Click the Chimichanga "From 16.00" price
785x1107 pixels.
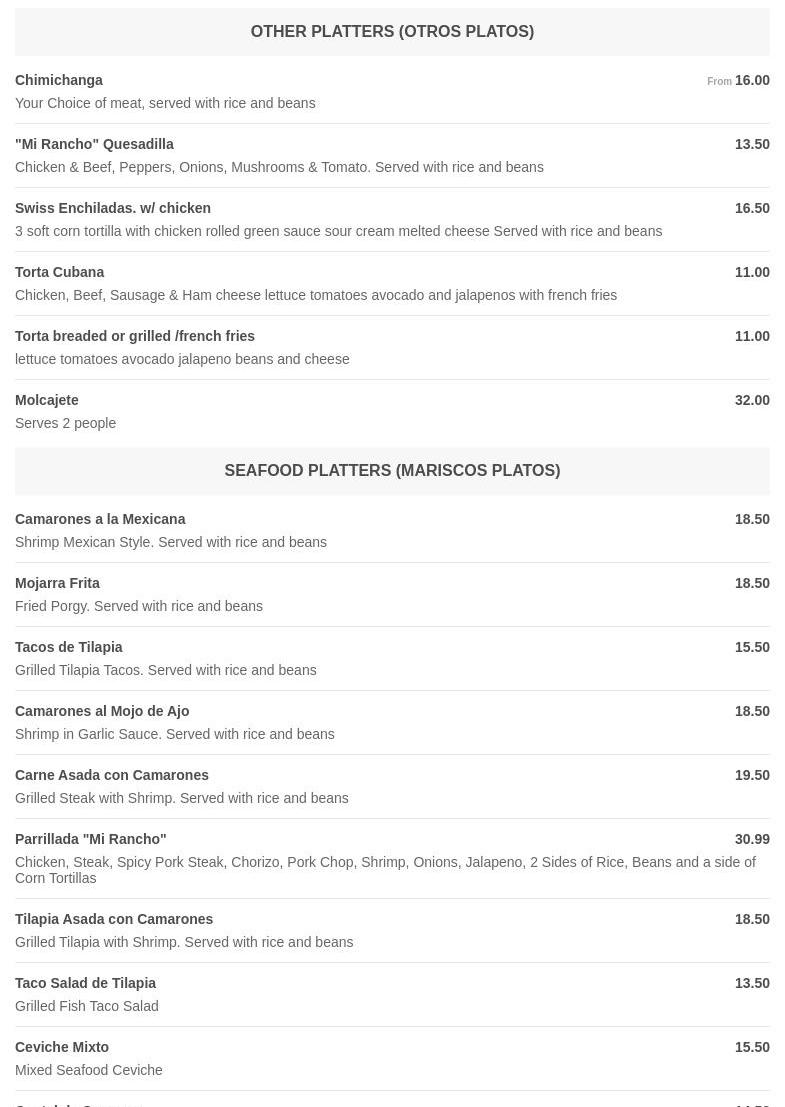pos(738,80)
